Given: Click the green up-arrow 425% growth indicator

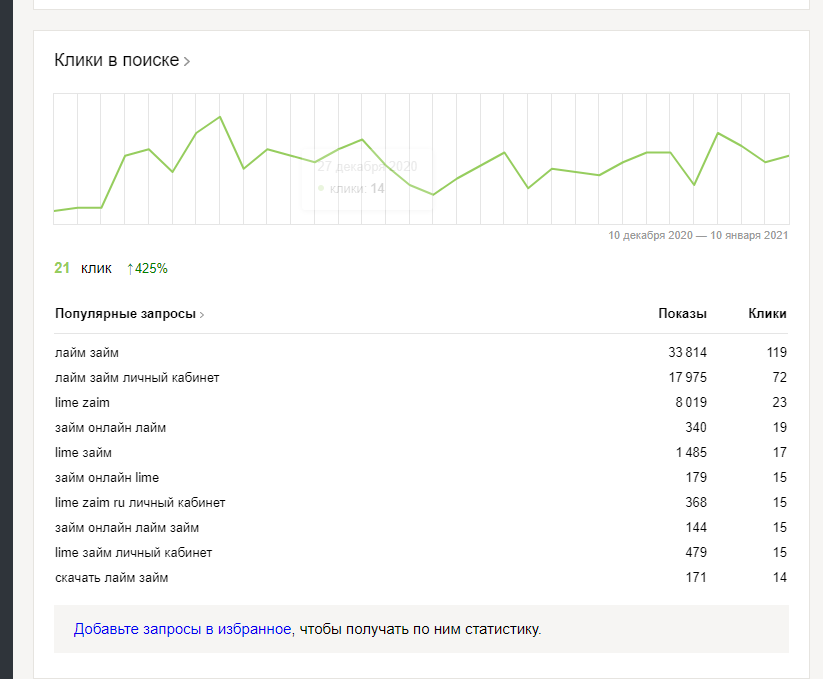Looking at the screenshot, I should (x=147, y=268).
